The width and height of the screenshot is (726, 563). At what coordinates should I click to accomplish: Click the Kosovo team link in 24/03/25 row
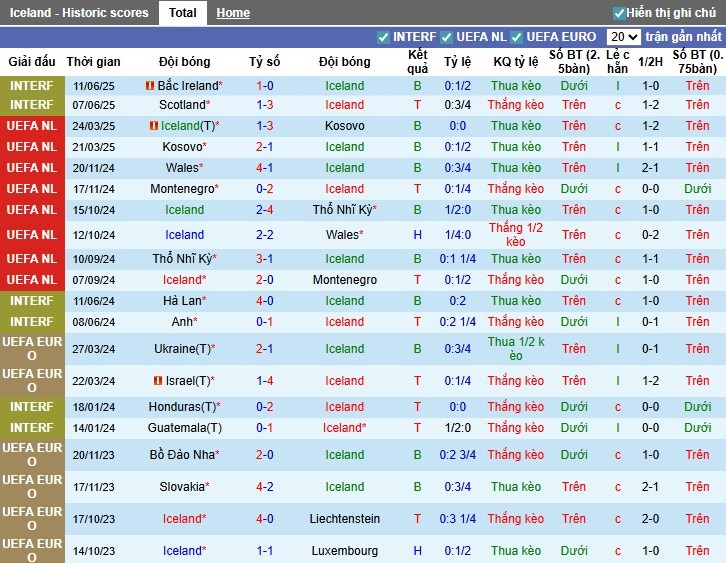click(x=345, y=126)
